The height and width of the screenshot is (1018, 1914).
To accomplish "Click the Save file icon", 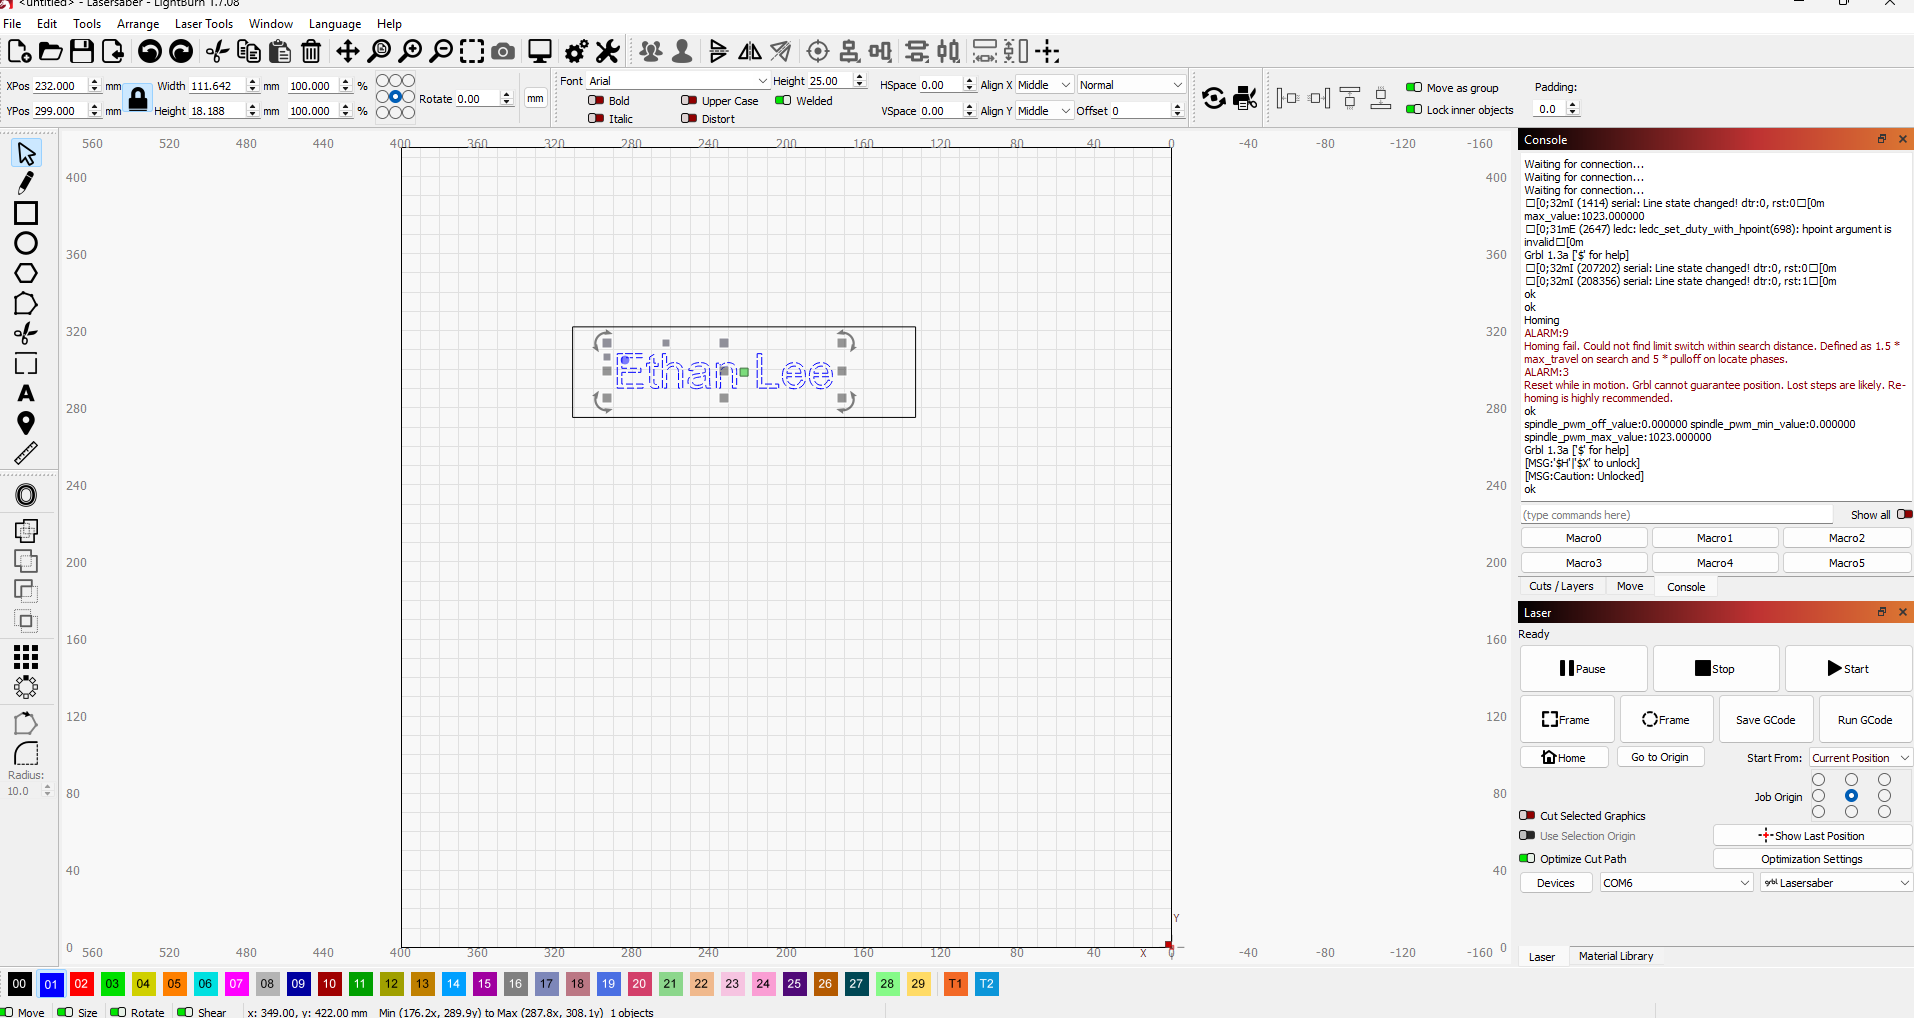I will [x=82, y=51].
